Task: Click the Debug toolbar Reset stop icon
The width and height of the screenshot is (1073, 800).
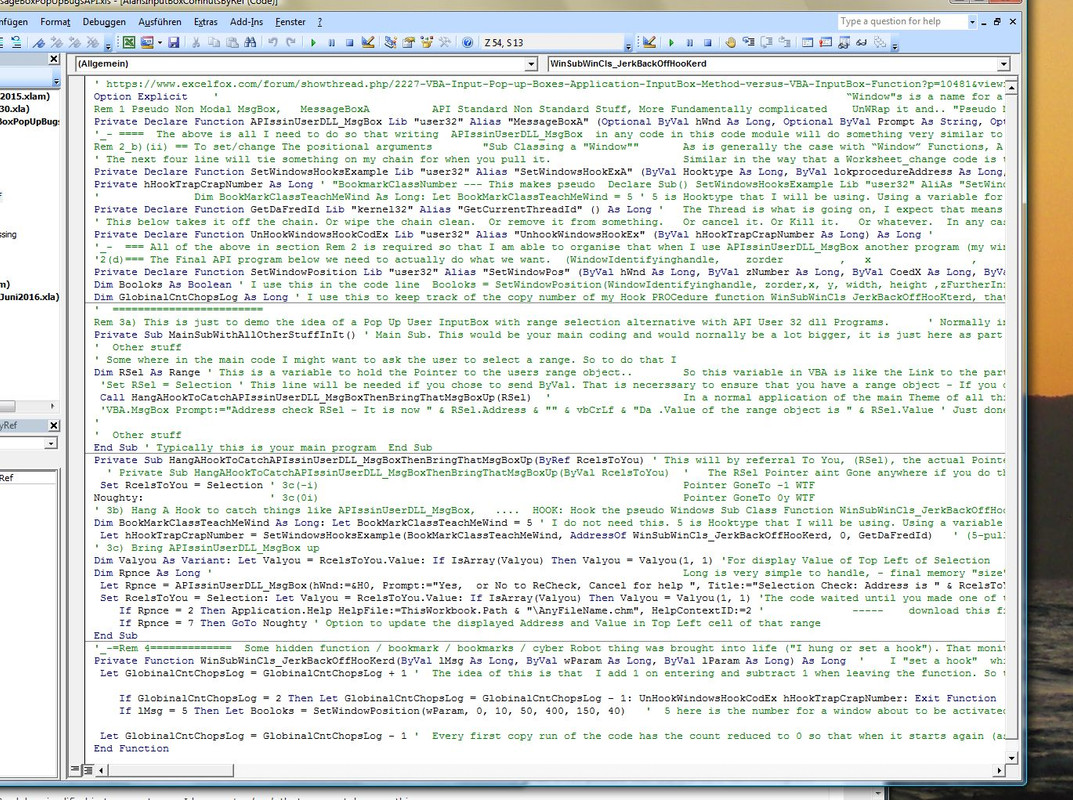Action: point(708,42)
